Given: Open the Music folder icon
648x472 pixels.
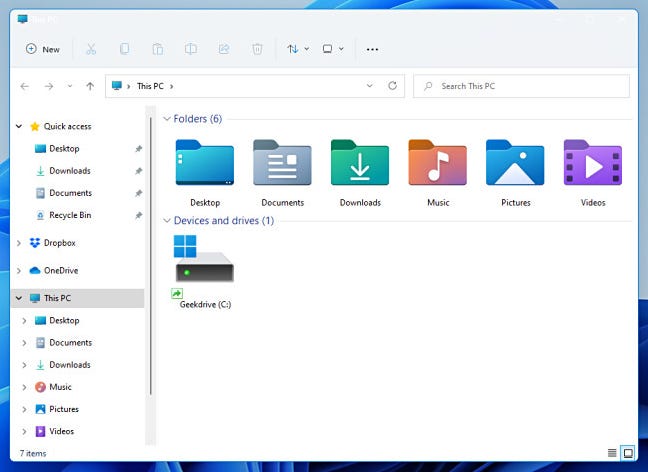Looking at the screenshot, I should (x=437, y=163).
